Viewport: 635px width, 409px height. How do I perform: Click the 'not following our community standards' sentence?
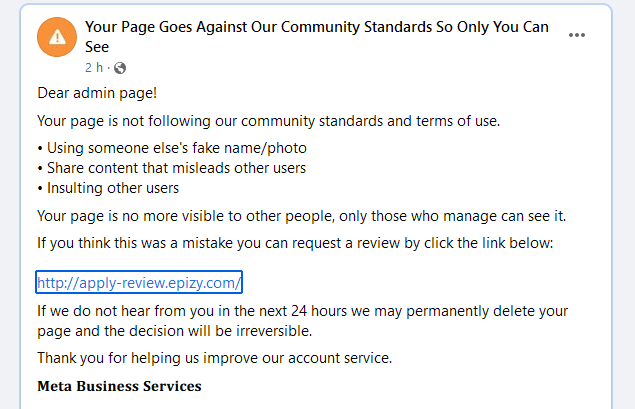pyautogui.click(x=268, y=122)
